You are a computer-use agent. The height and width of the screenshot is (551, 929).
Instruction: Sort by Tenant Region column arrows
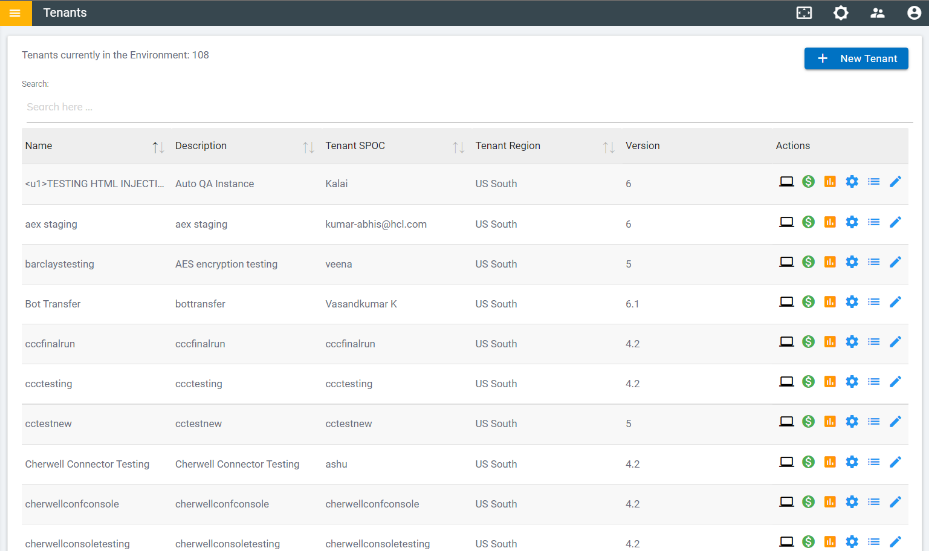pyautogui.click(x=608, y=147)
